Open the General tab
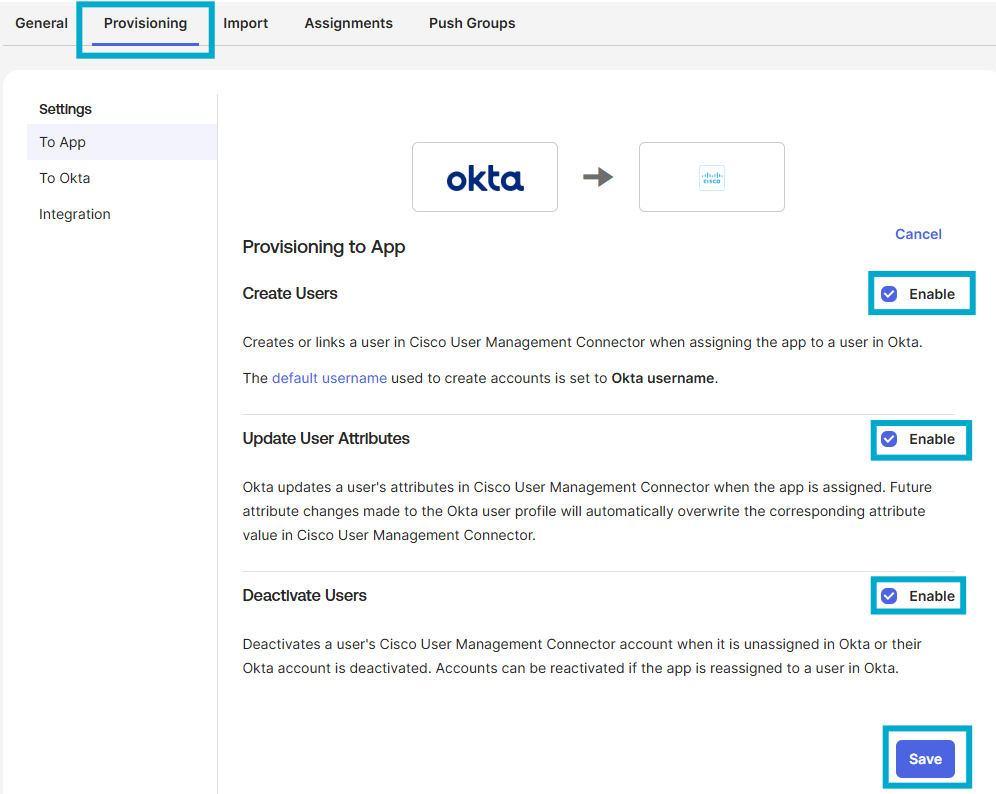 tap(41, 24)
